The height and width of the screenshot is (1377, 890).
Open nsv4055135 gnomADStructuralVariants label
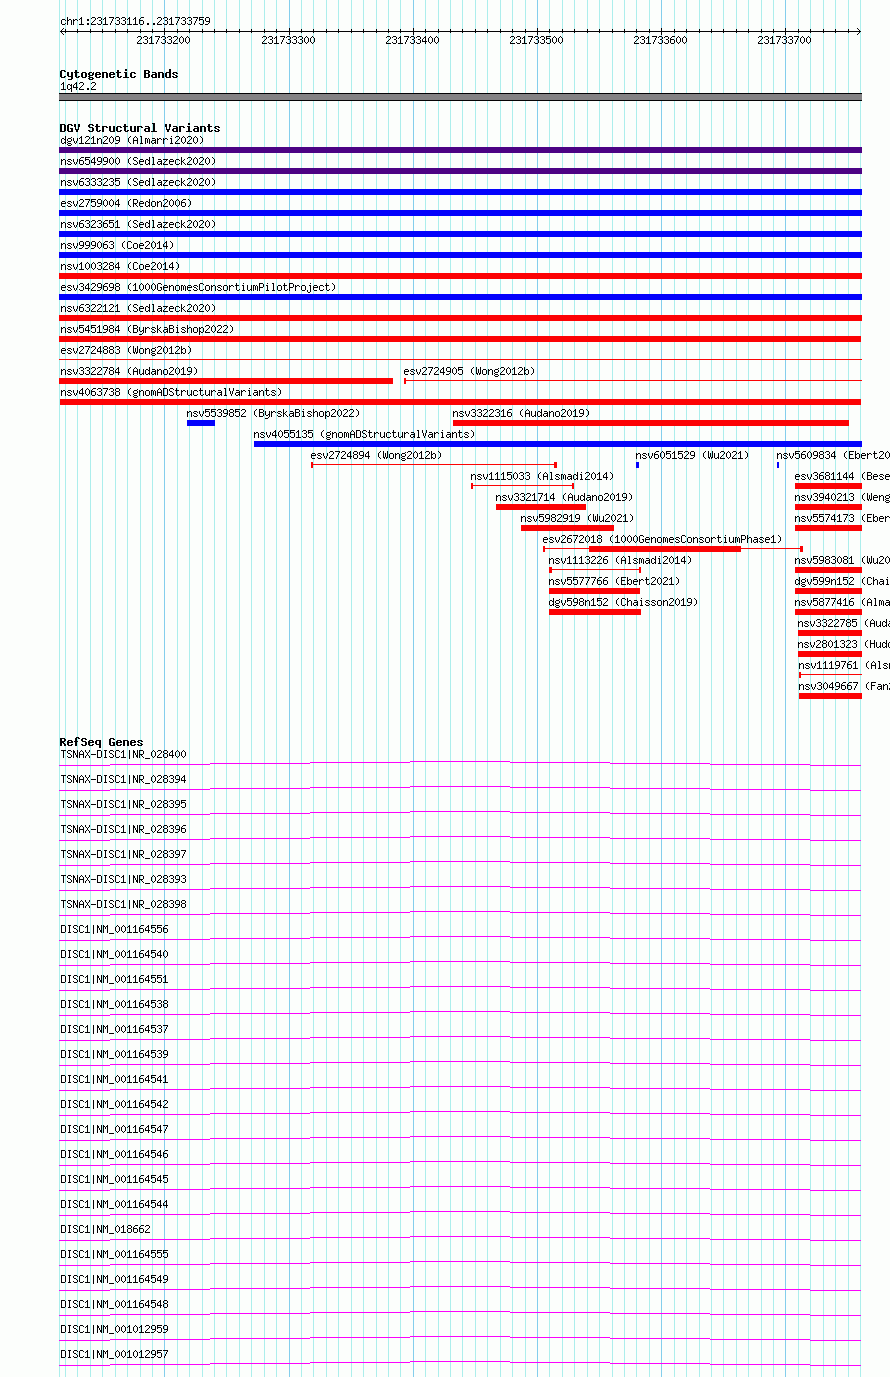(364, 434)
